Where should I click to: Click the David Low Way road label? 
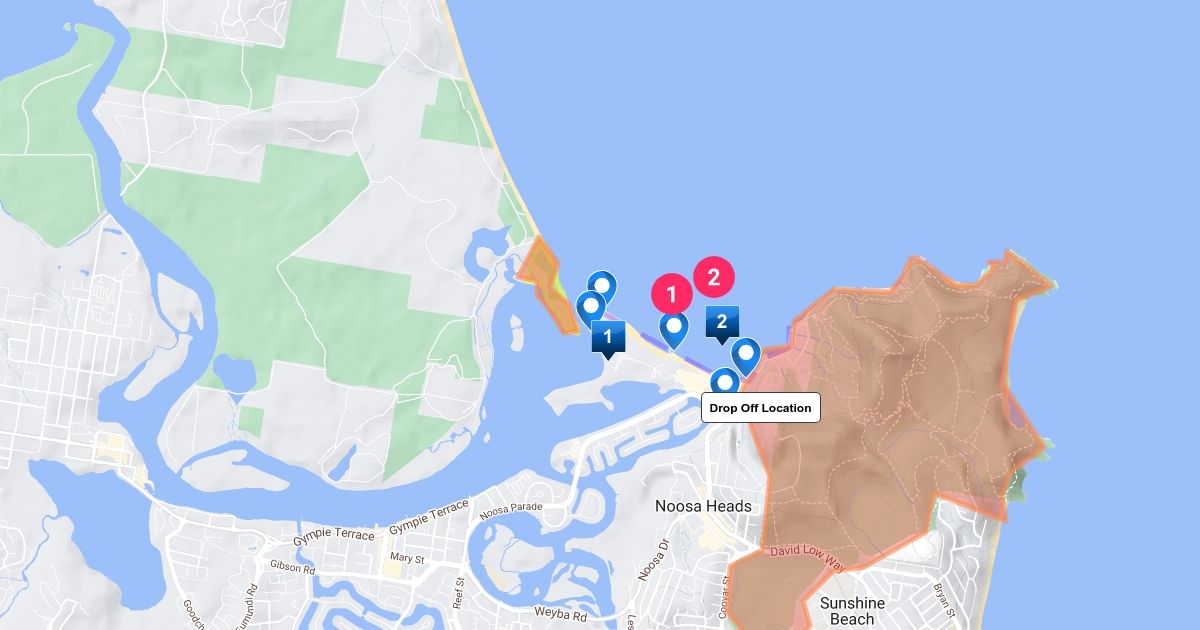click(x=808, y=558)
